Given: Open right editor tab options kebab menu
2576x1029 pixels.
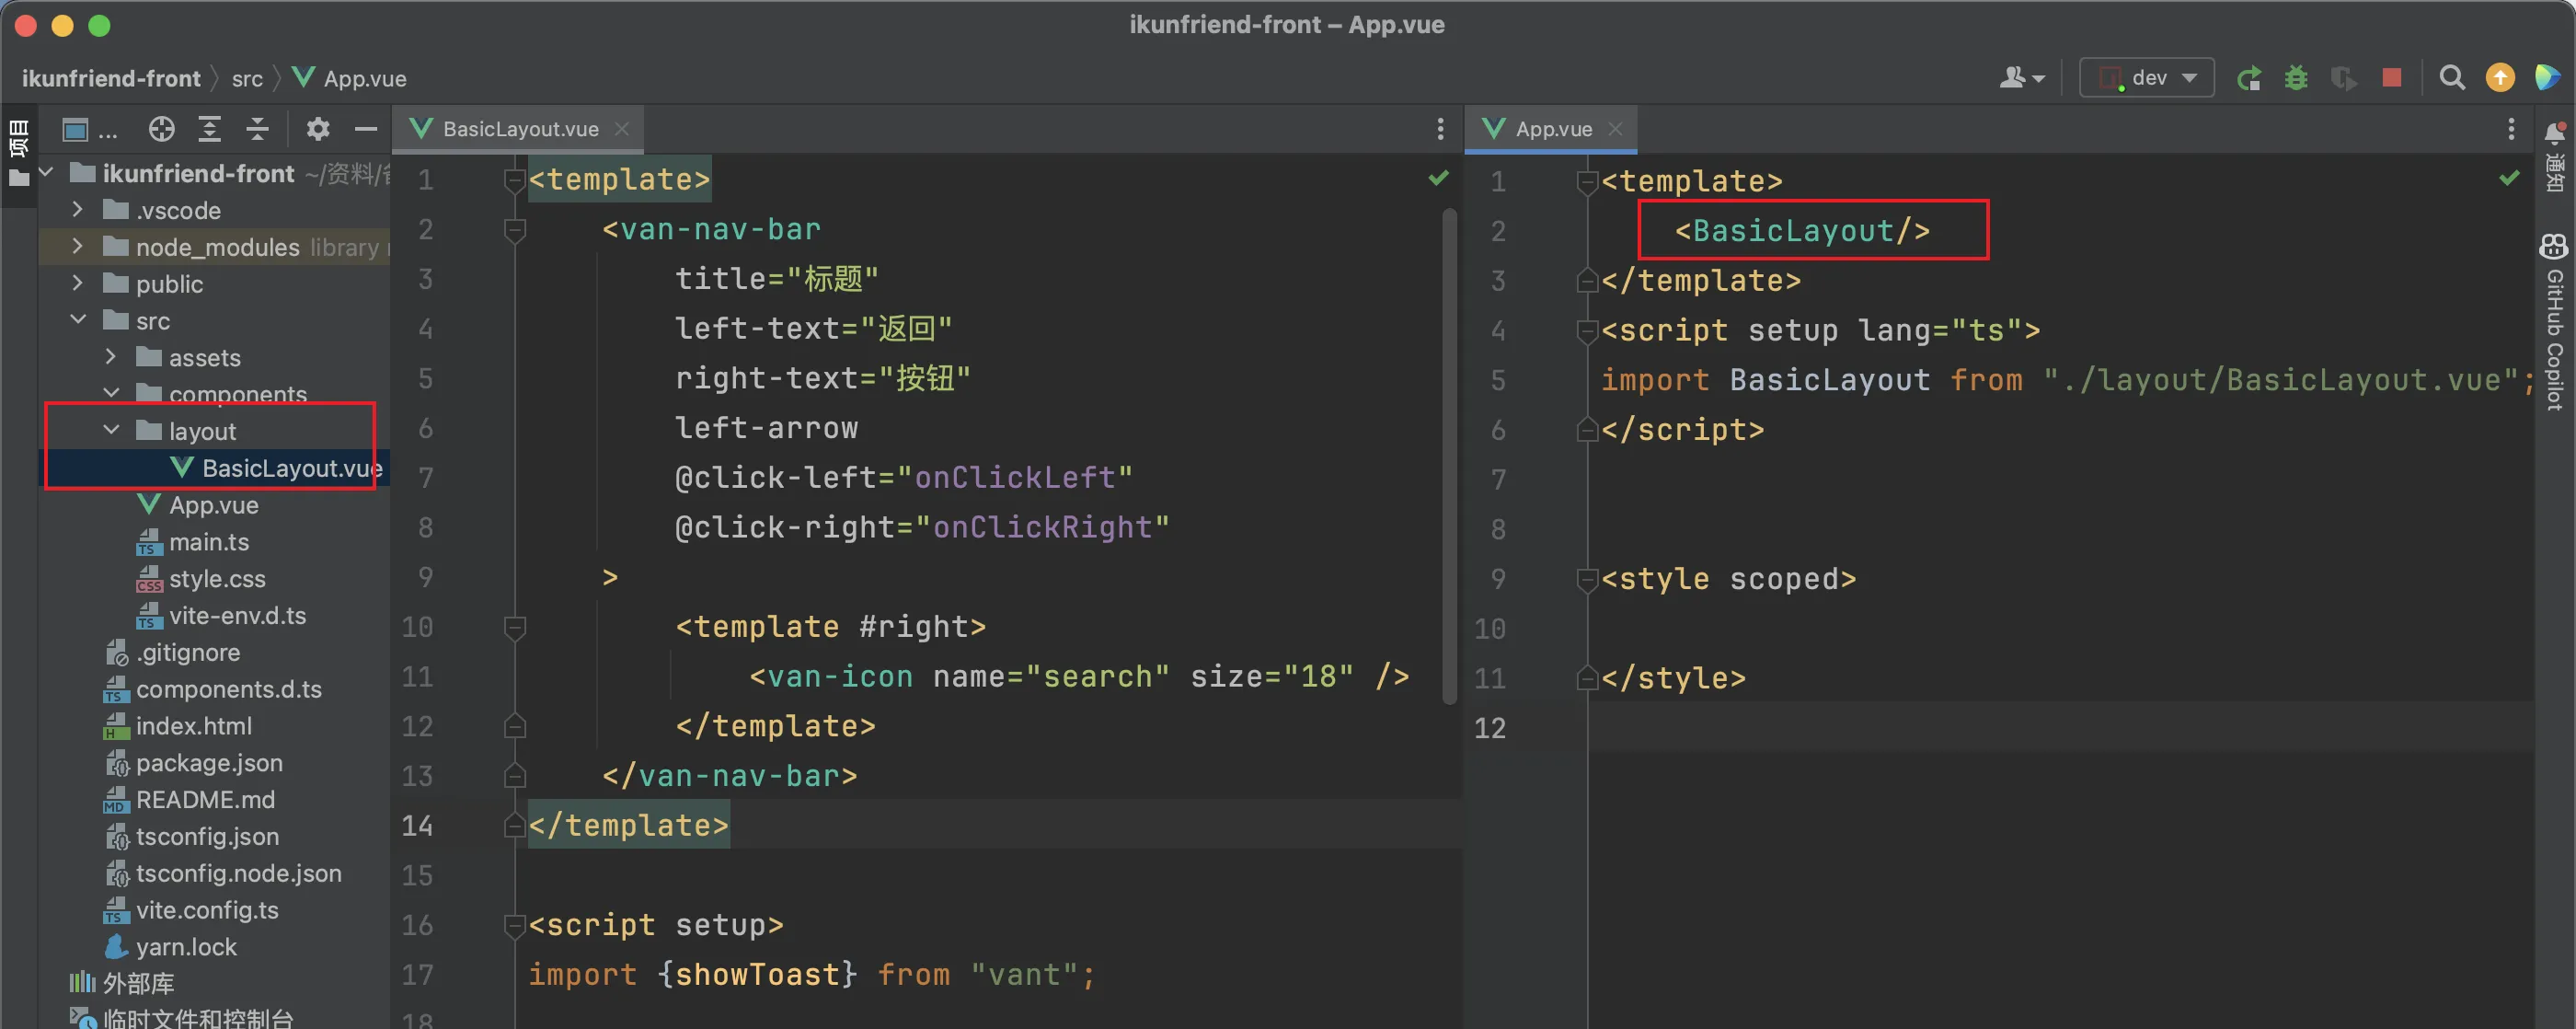Looking at the screenshot, I should (2511, 129).
